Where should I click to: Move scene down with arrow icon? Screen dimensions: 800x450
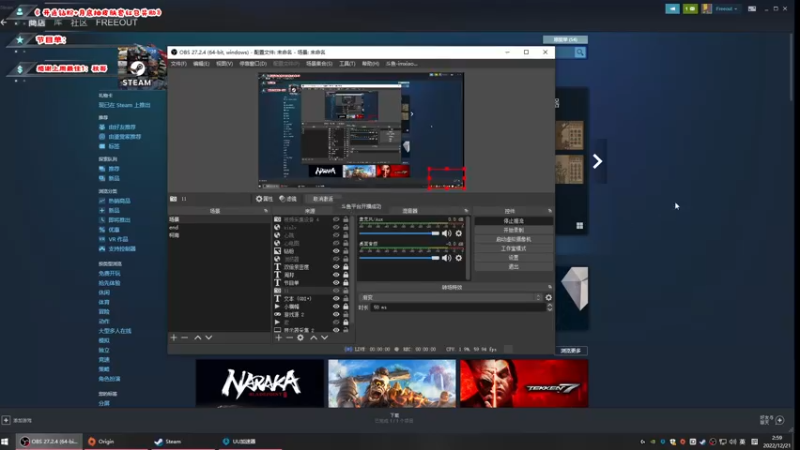click(x=209, y=338)
